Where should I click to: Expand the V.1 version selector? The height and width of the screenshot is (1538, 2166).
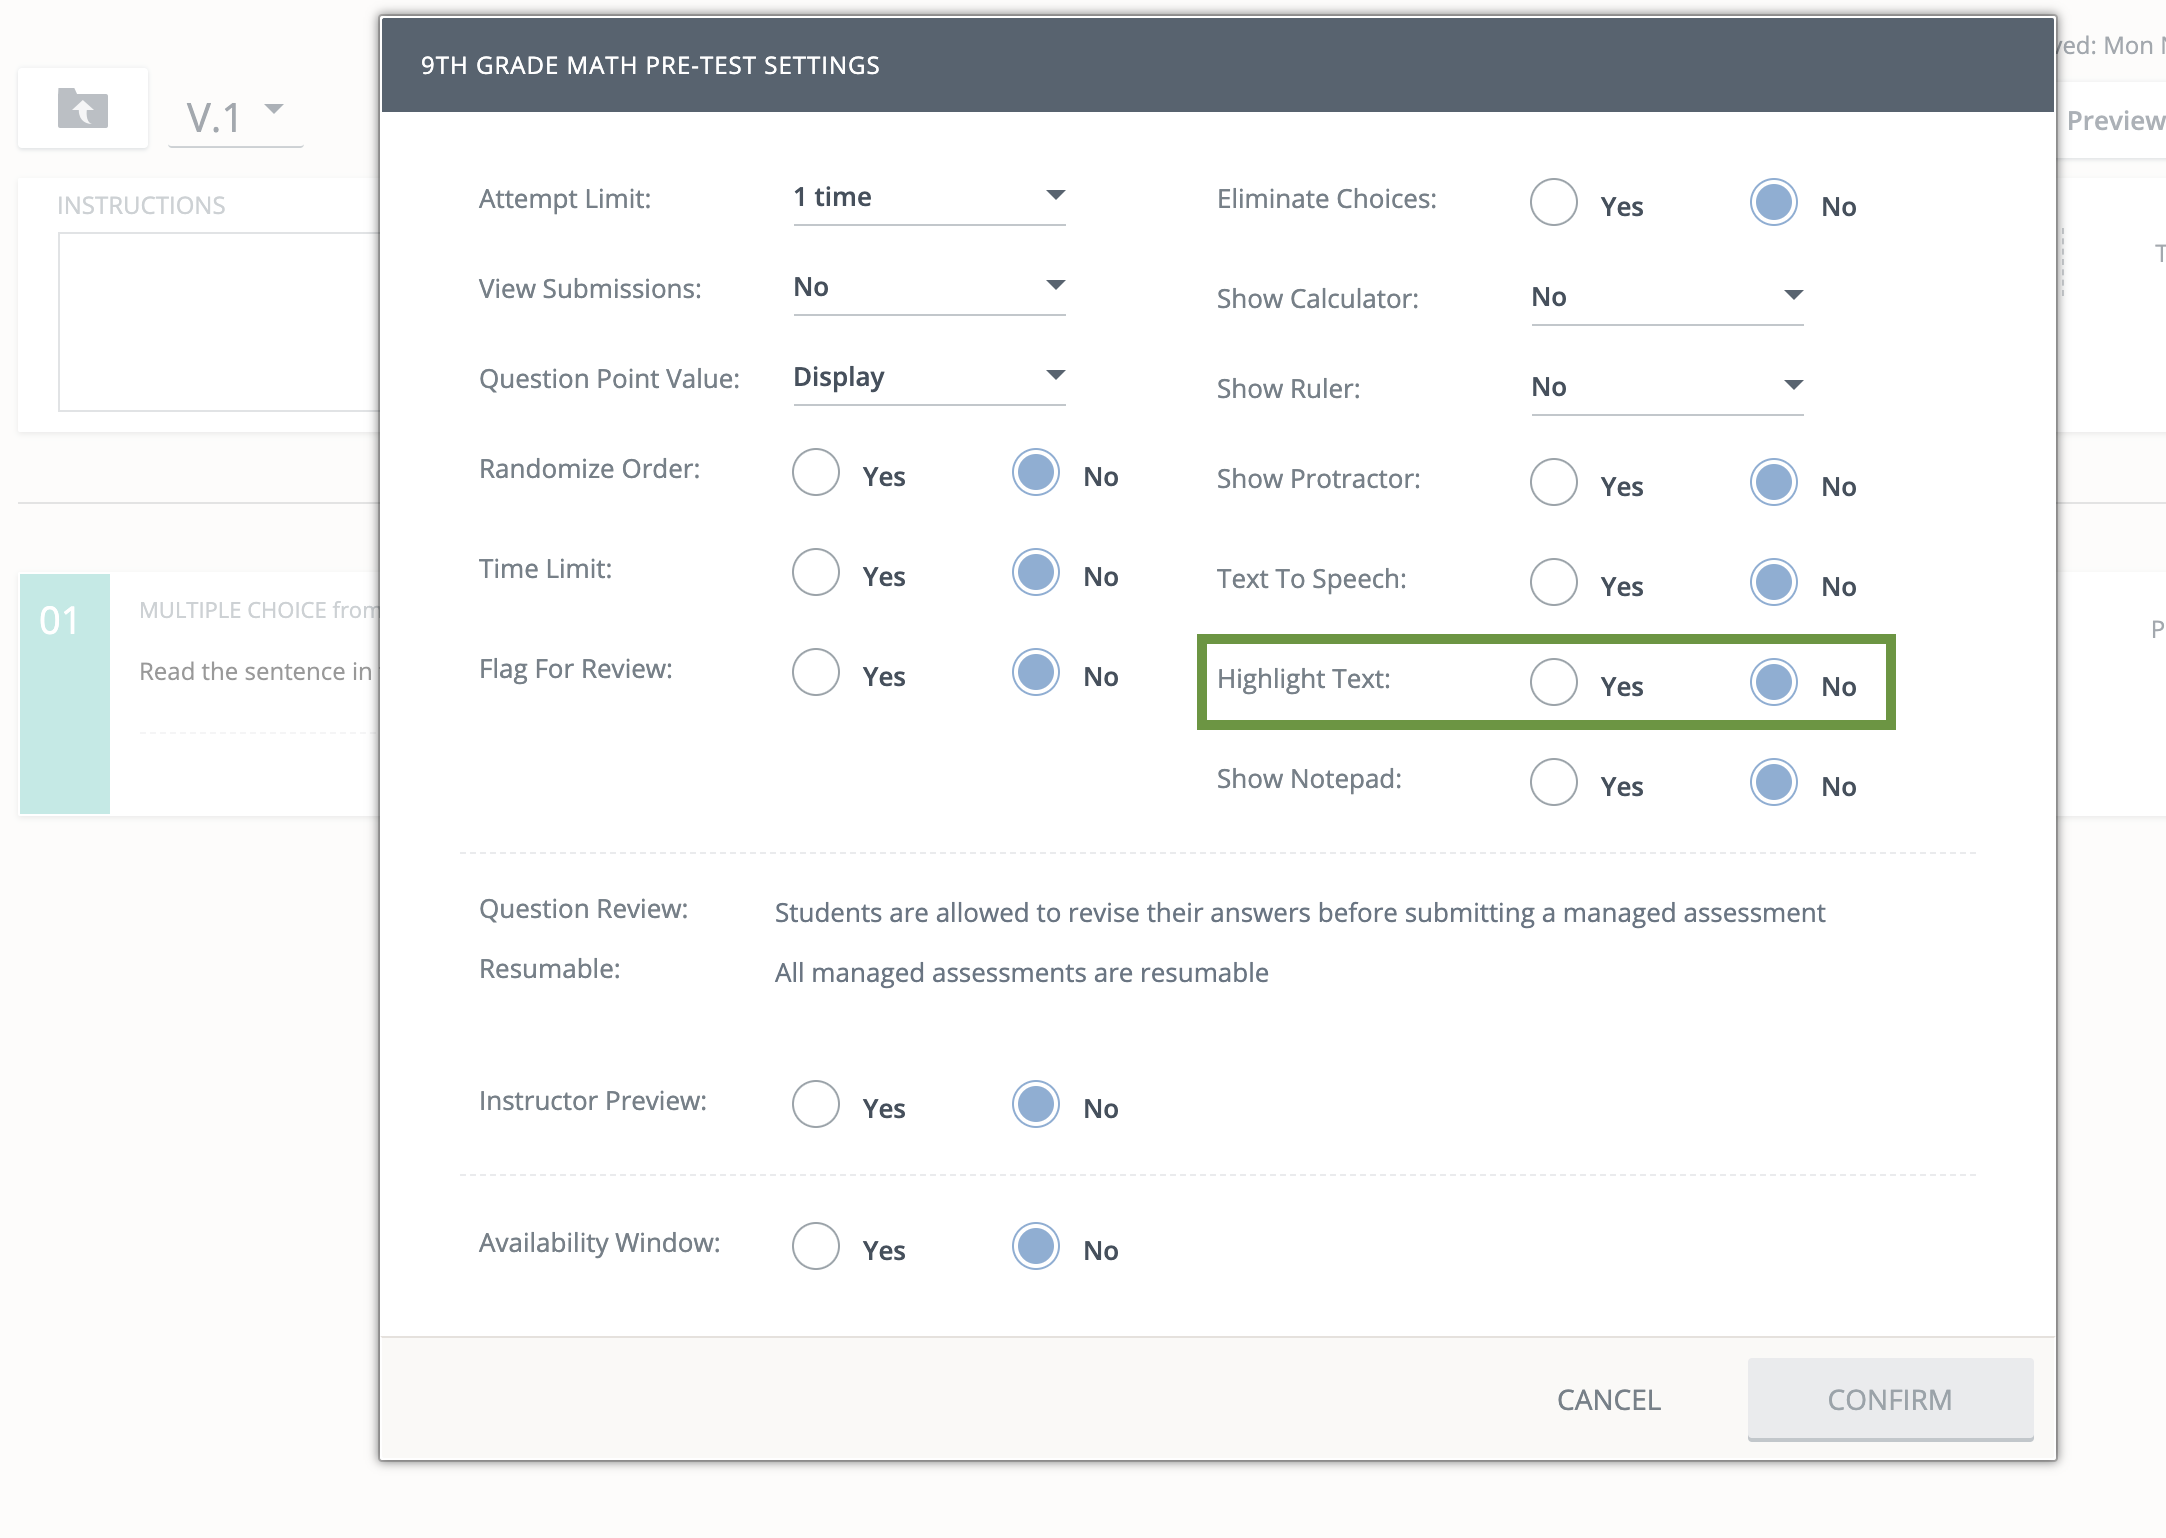(236, 112)
